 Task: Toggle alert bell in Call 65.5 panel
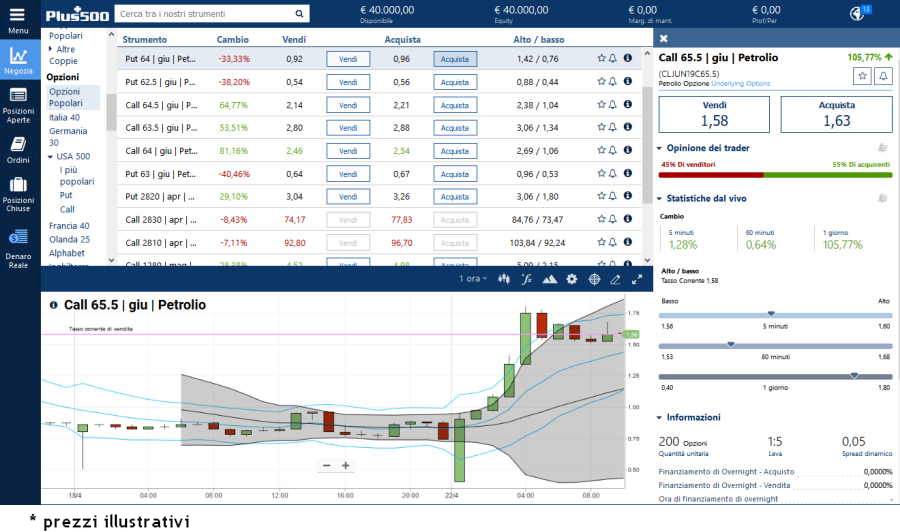point(882,76)
